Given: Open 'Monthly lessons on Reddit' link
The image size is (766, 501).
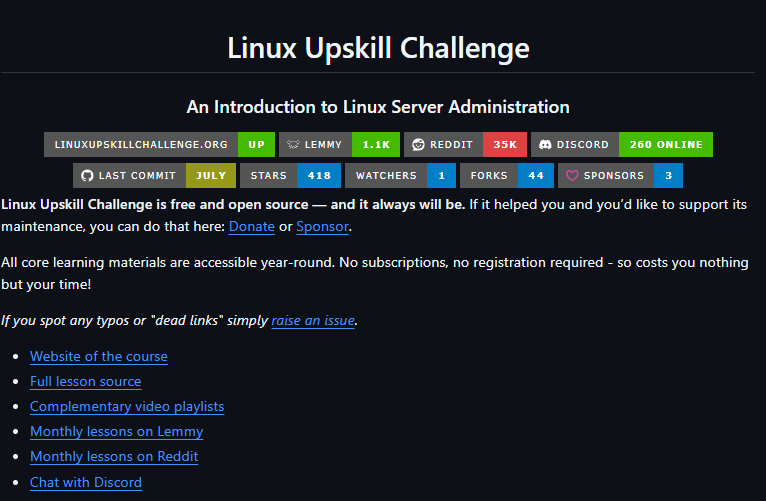Looking at the screenshot, I should pyautogui.click(x=114, y=457).
